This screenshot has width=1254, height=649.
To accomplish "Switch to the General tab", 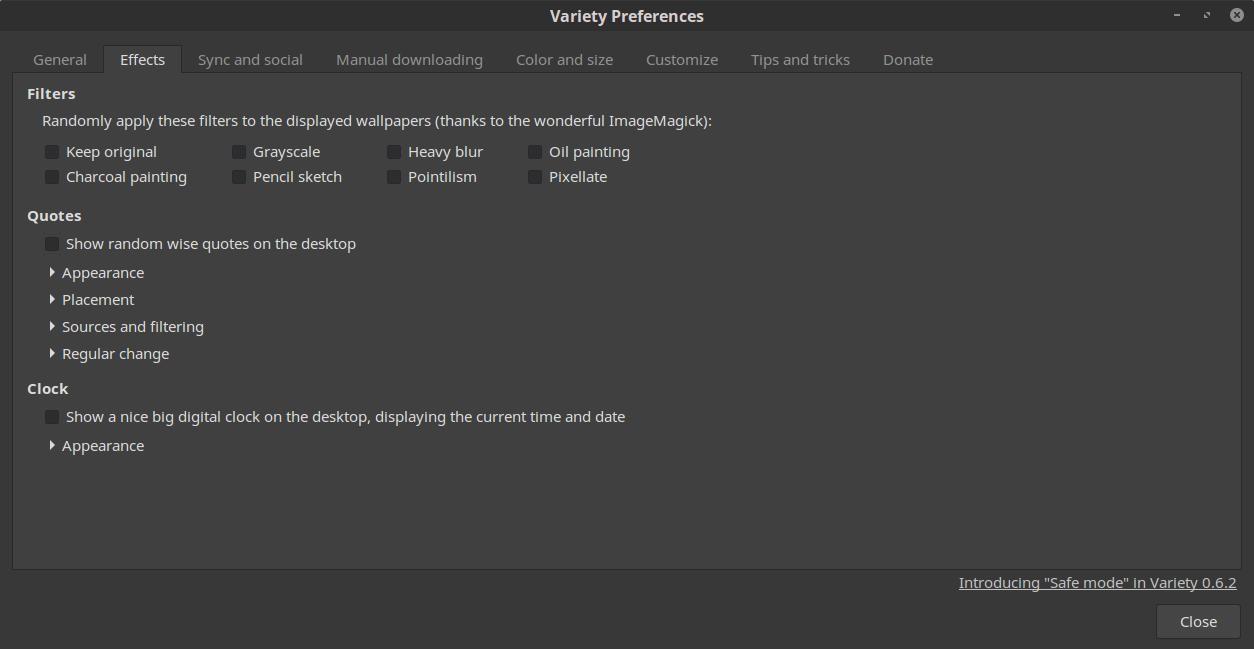I will (60, 60).
